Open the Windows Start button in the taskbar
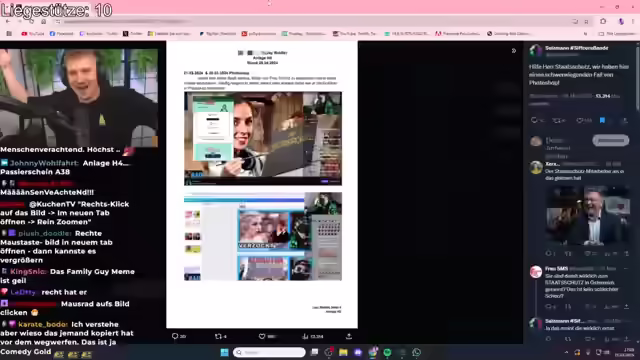Image resolution: width=640 pixels, height=360 pixels. pos(224,352)
